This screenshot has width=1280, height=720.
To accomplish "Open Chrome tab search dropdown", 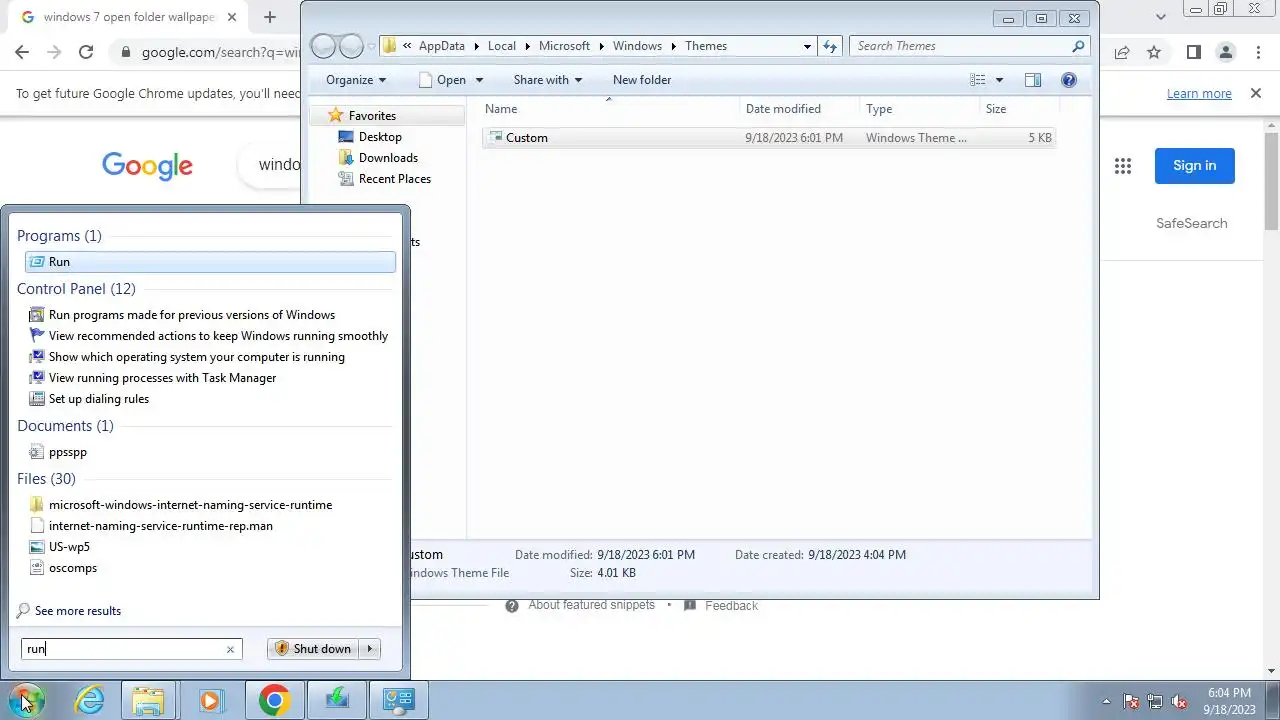I will point(1161,17).
